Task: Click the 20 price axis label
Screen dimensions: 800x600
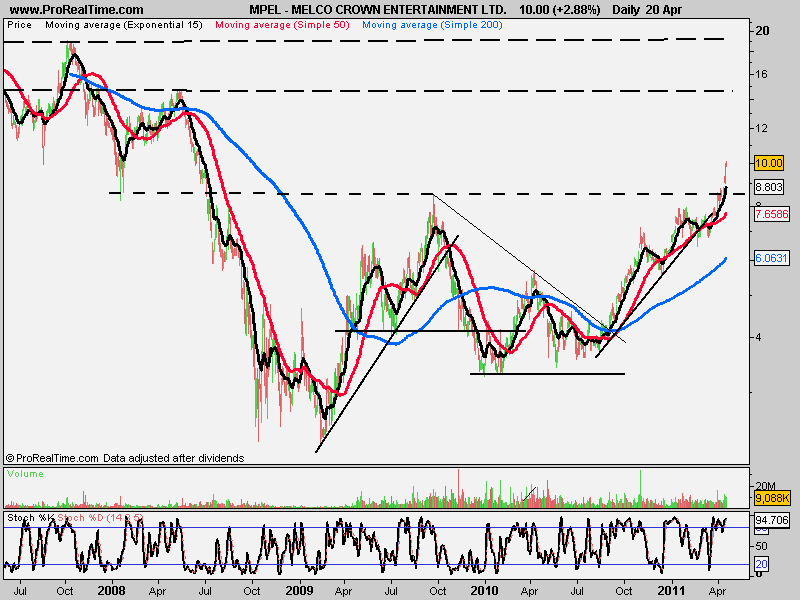Action: [x=762, y=31]
